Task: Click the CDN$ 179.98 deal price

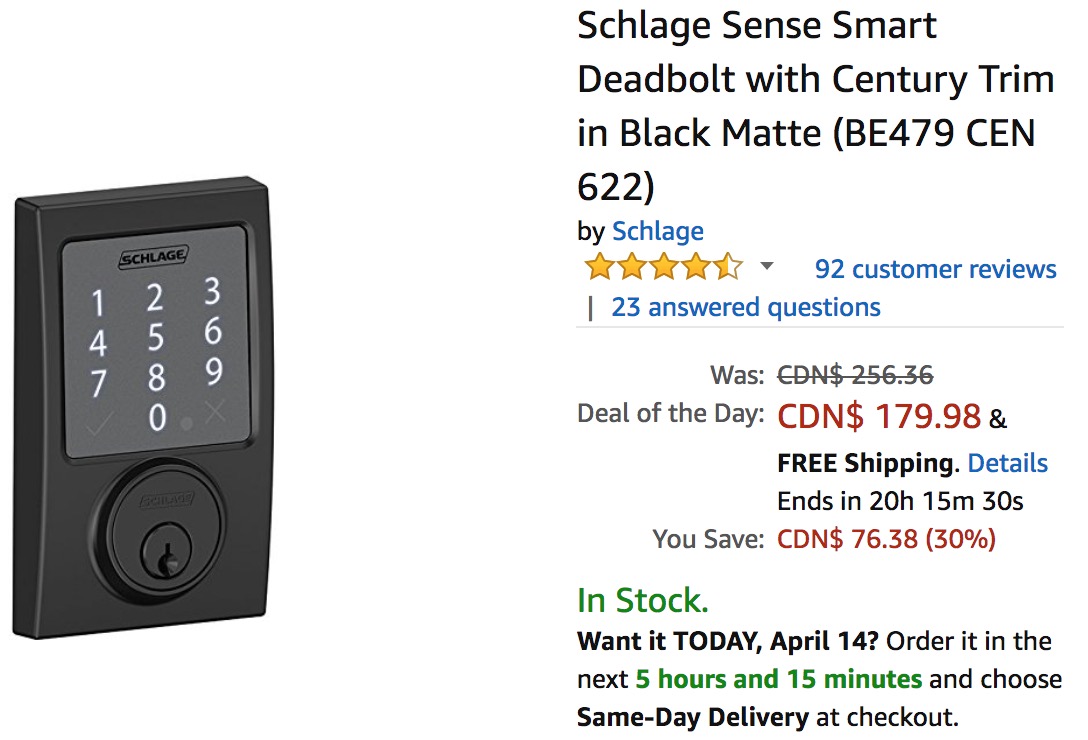Action: point(879,417)
